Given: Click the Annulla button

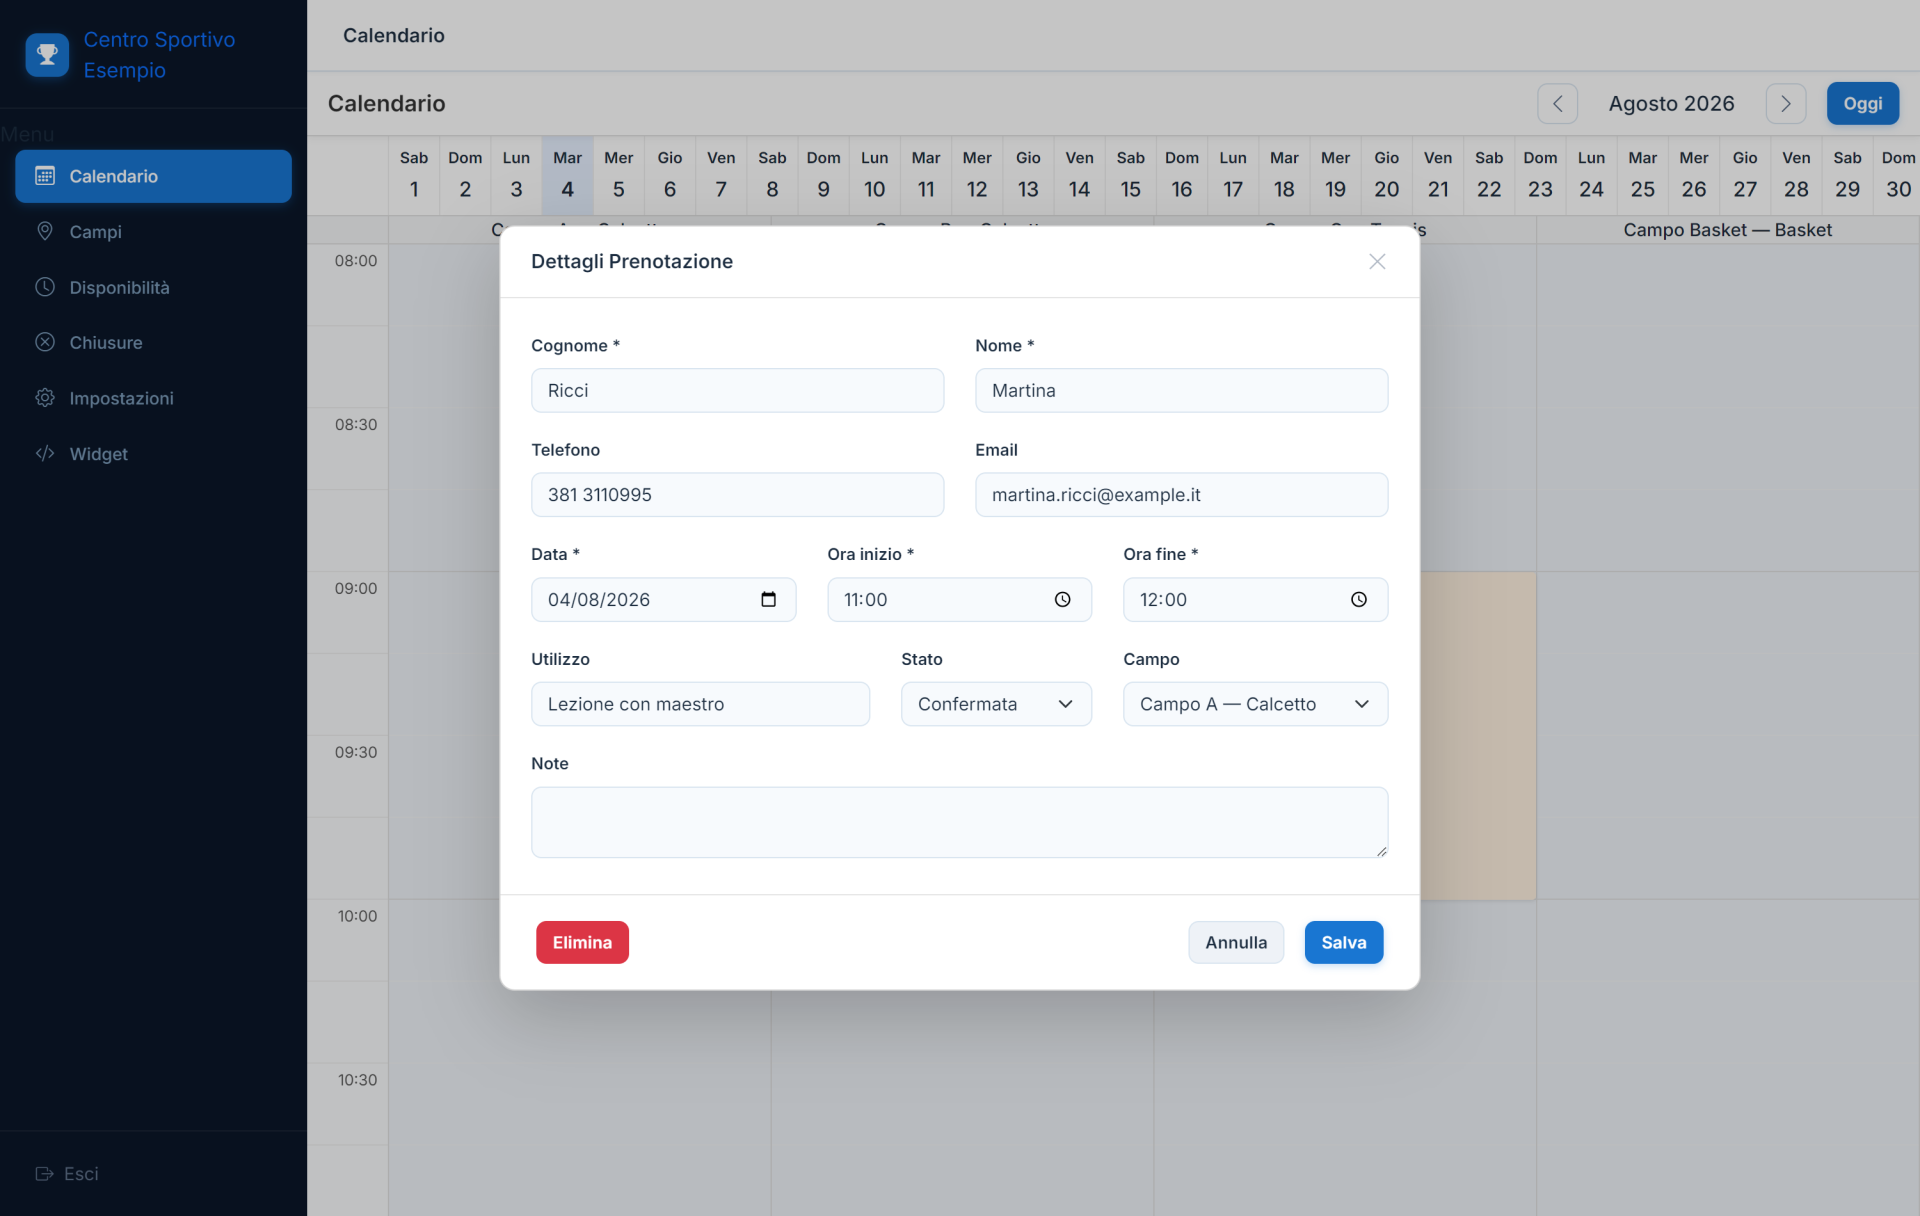Looking at the screenshot, I should pos(1236,942).
